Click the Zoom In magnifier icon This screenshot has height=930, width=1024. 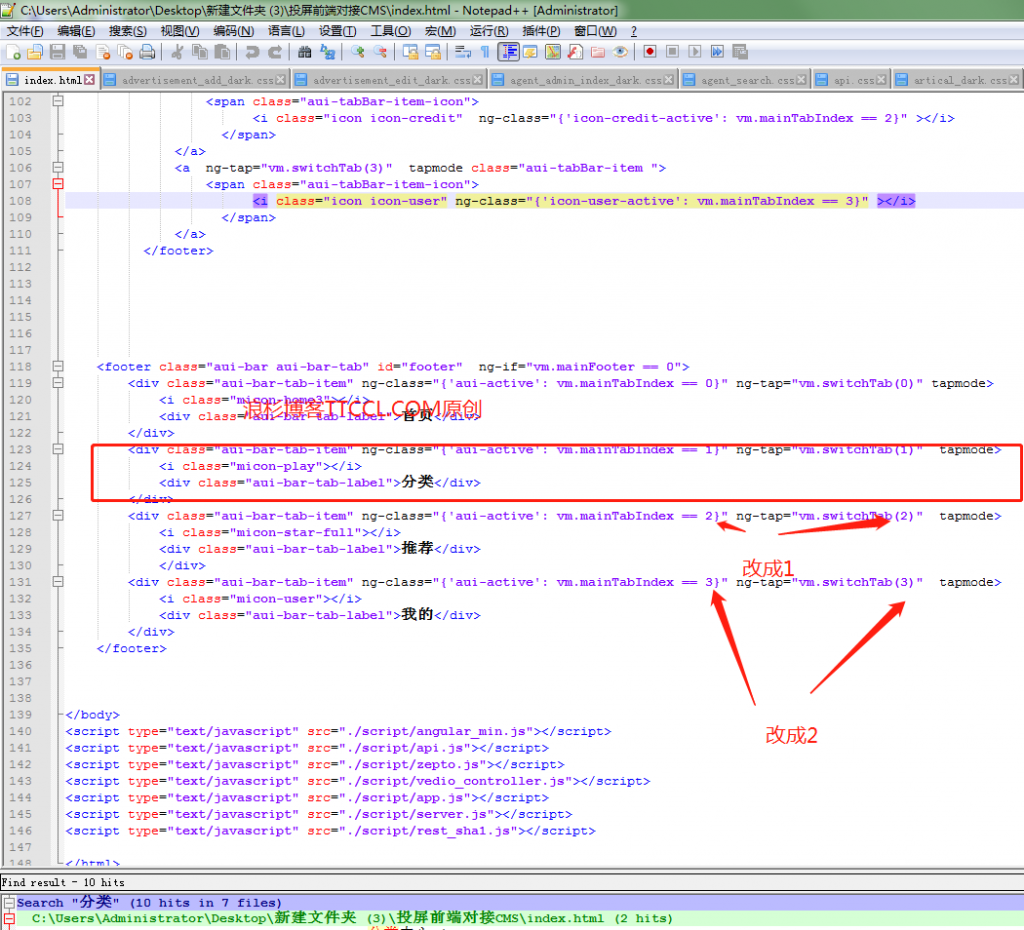357,52
